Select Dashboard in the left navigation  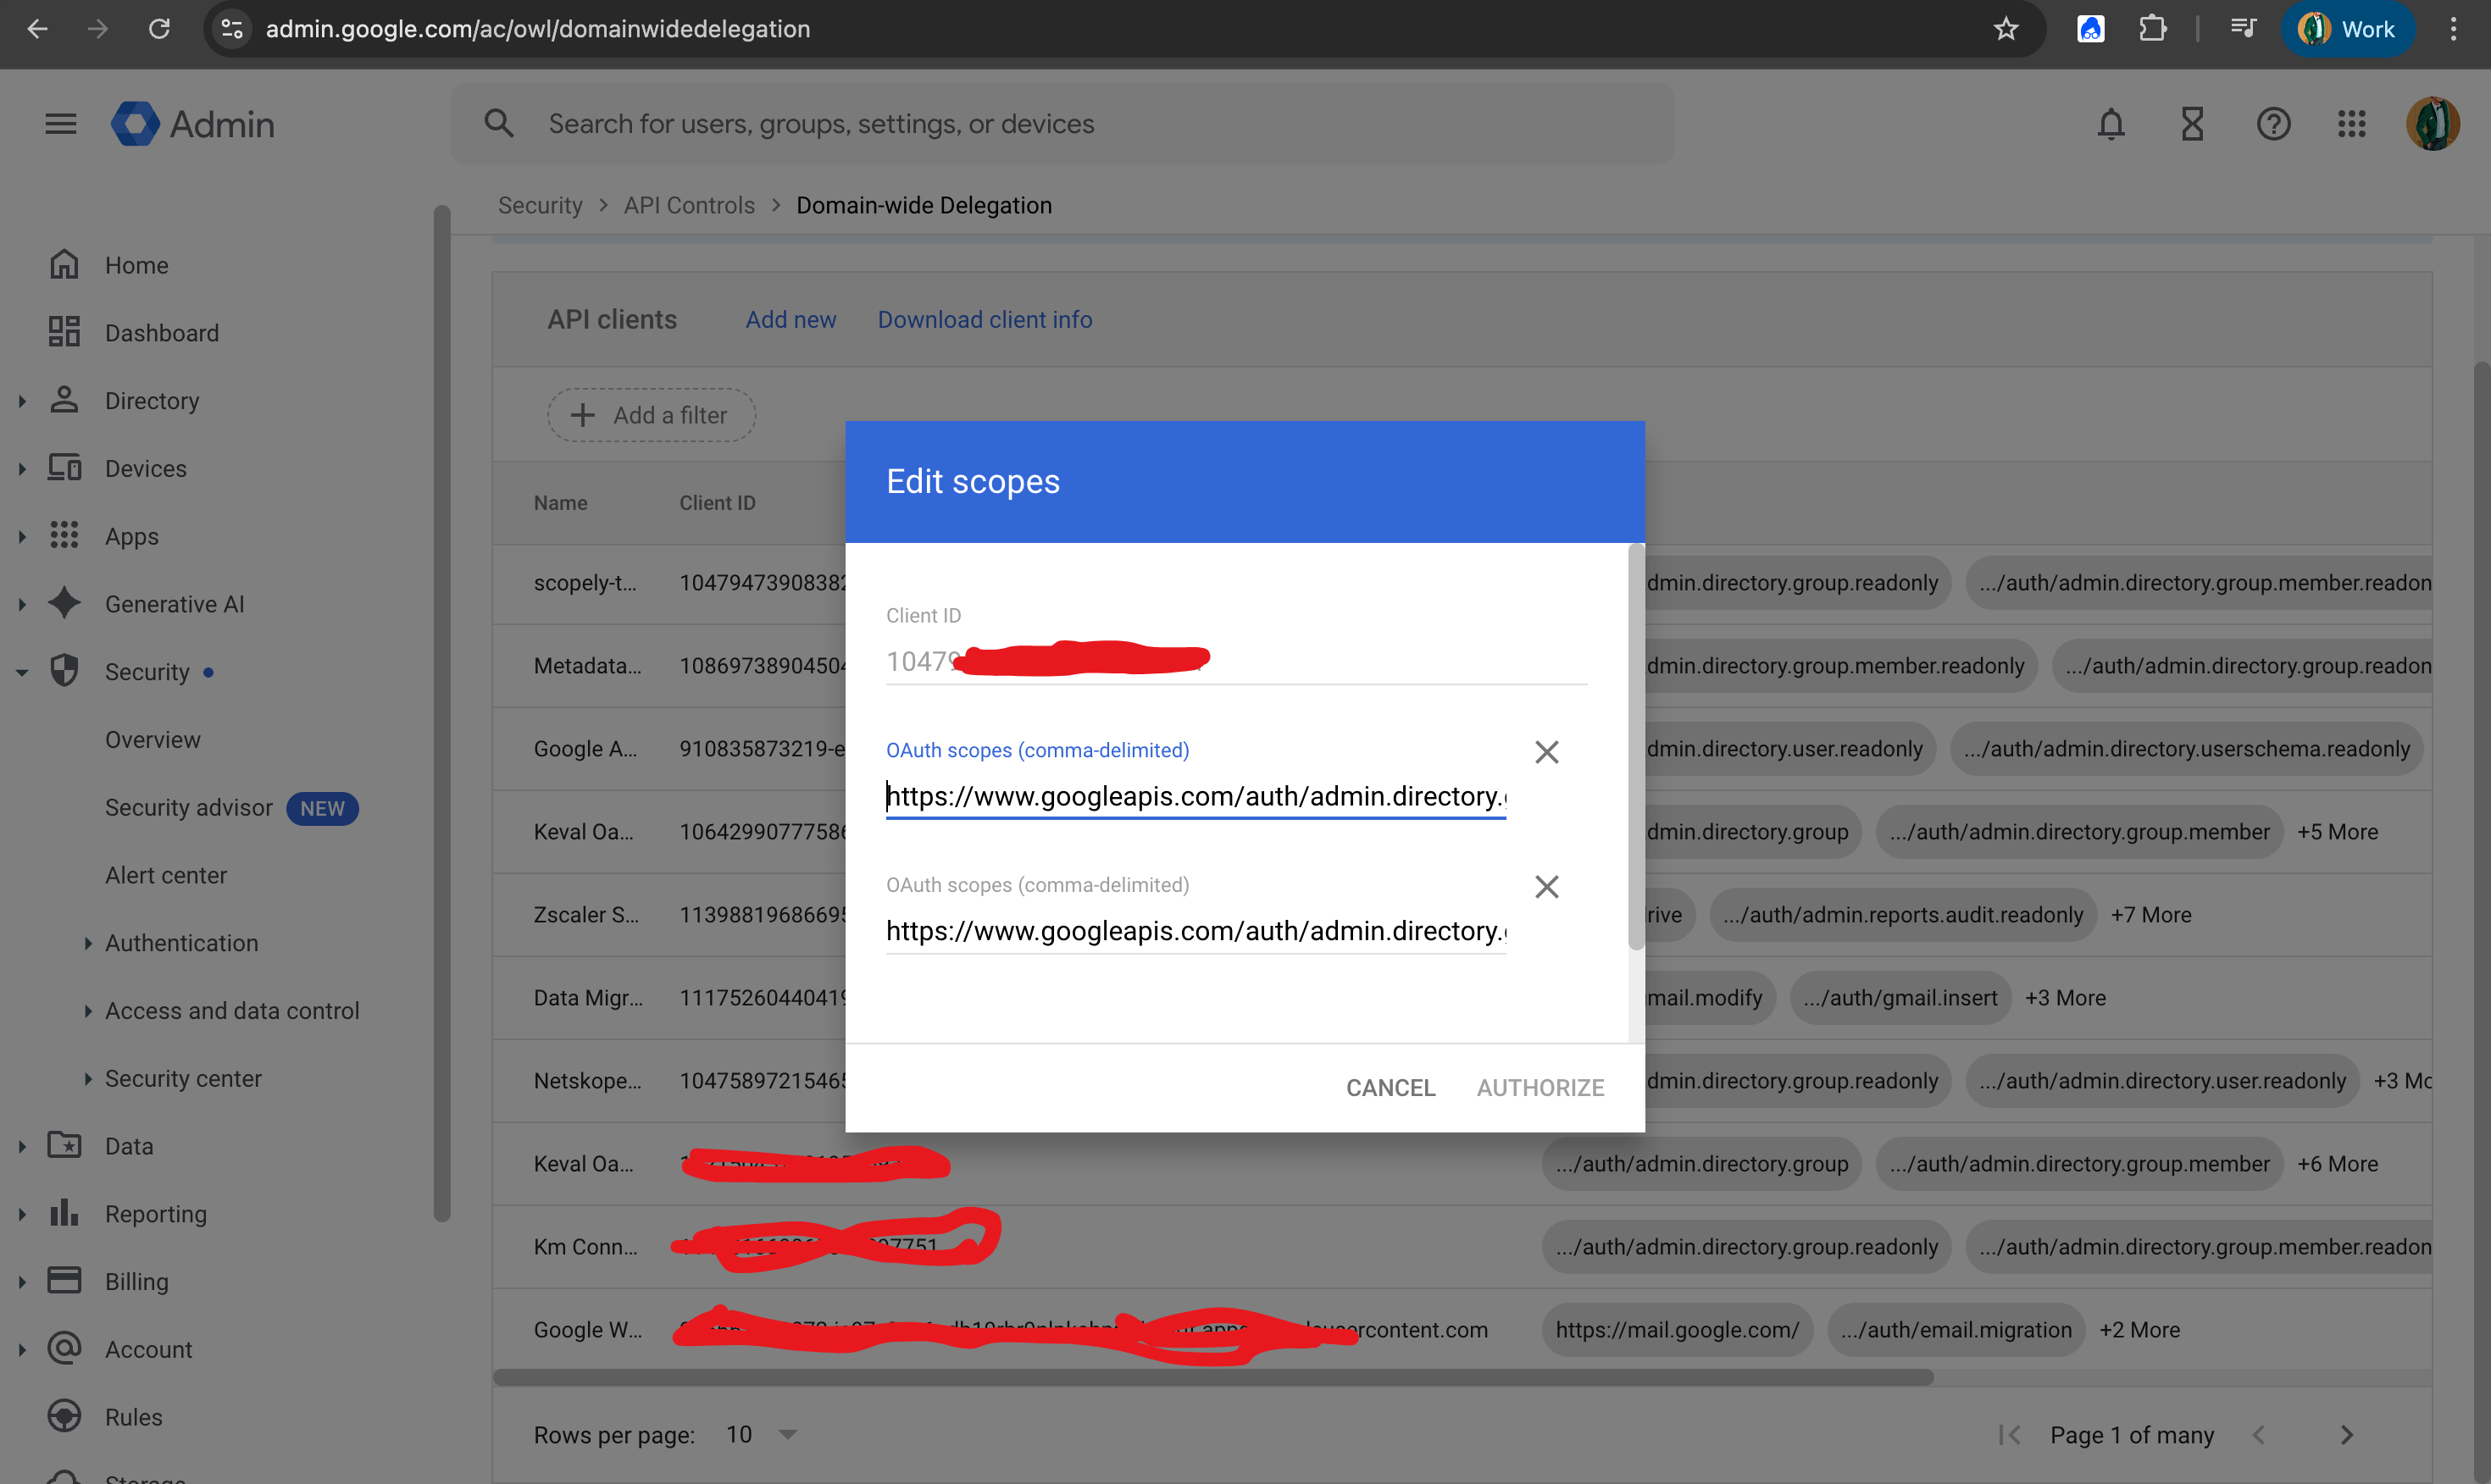click(x=161, y=333)
